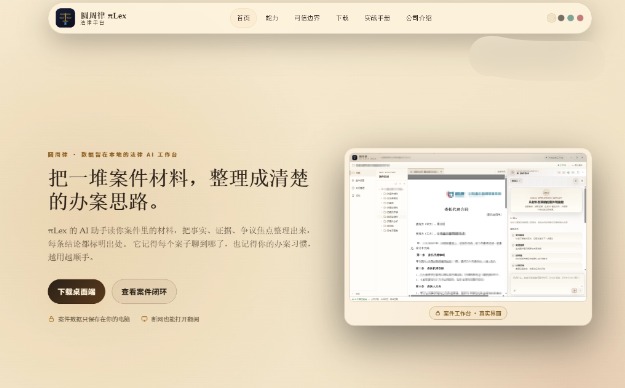This screenshot has width=625, height=388.
Task: Select the teal green theme color dot
Action: pyautogui.click(x=571, y=18)
